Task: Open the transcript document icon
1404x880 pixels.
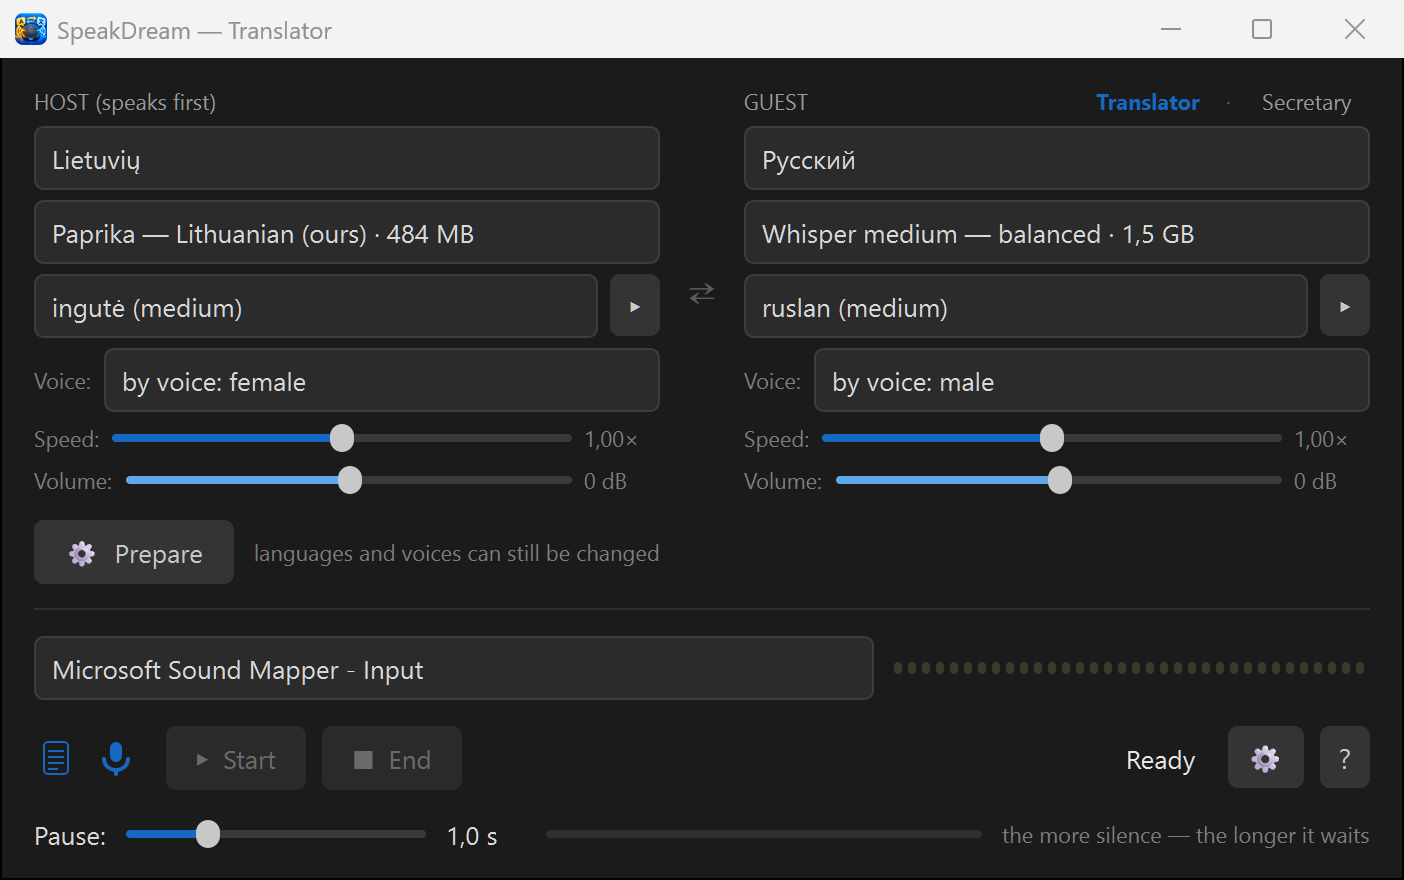Action: [56, 758]
